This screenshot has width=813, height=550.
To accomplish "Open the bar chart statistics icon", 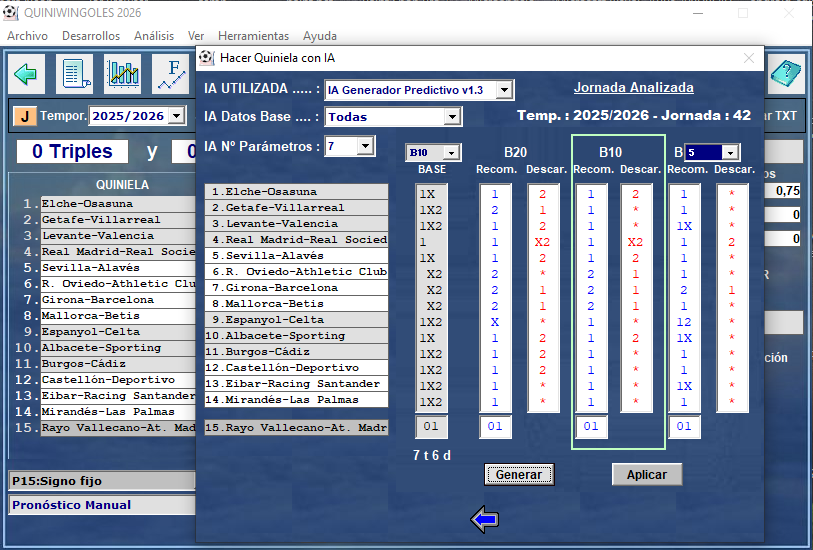I will click(123, 74).
